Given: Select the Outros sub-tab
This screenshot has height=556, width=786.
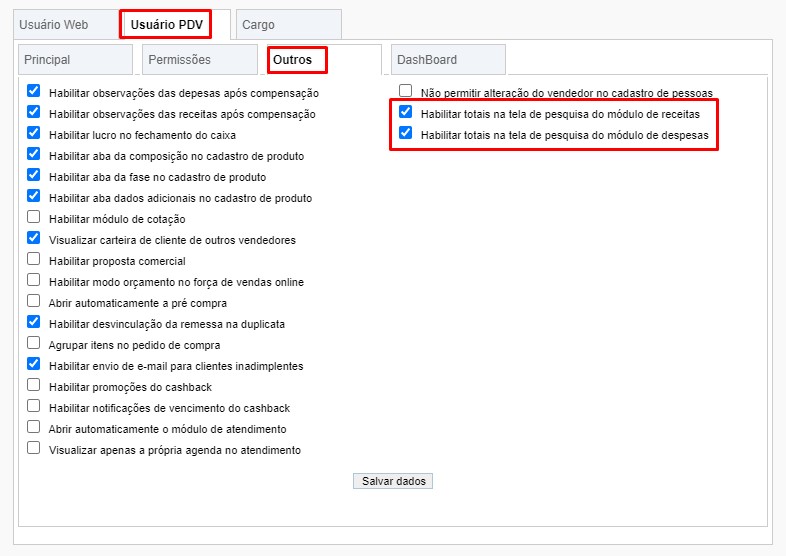Looking at the screenshot, I should coord(324,60).
